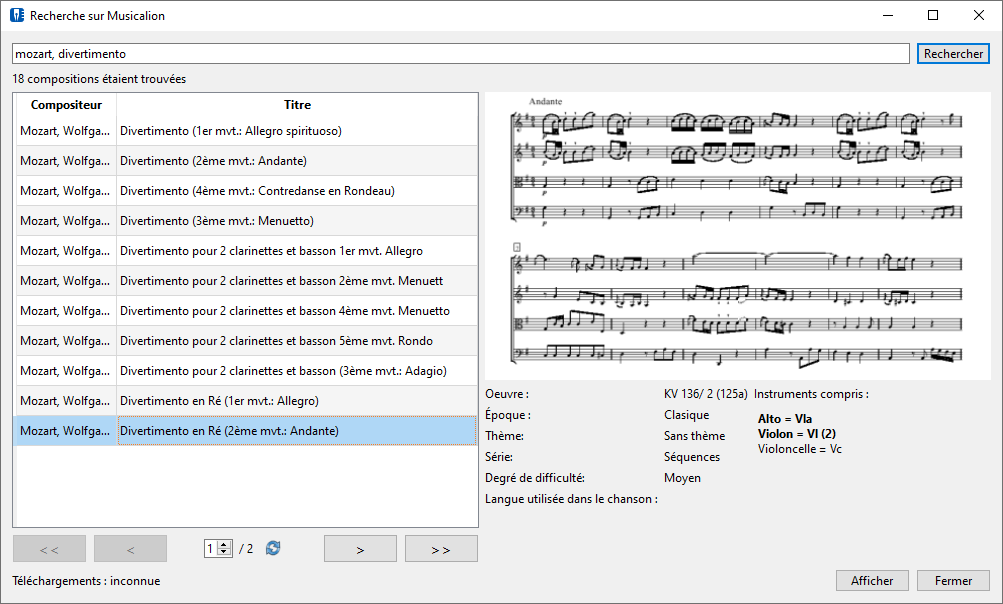This screenshot has height=604, width=1003.
Task: Open the Andante sheet music preview
Action: [738, 237]
